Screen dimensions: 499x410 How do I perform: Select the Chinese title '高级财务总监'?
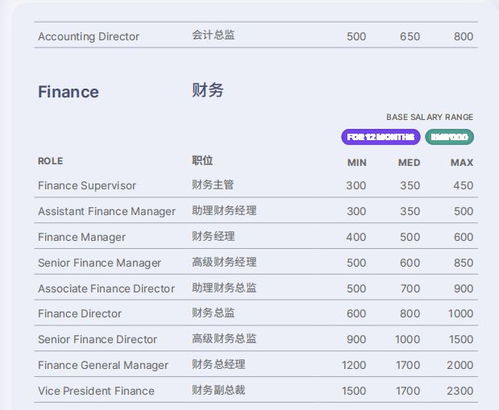coord(224,339)
